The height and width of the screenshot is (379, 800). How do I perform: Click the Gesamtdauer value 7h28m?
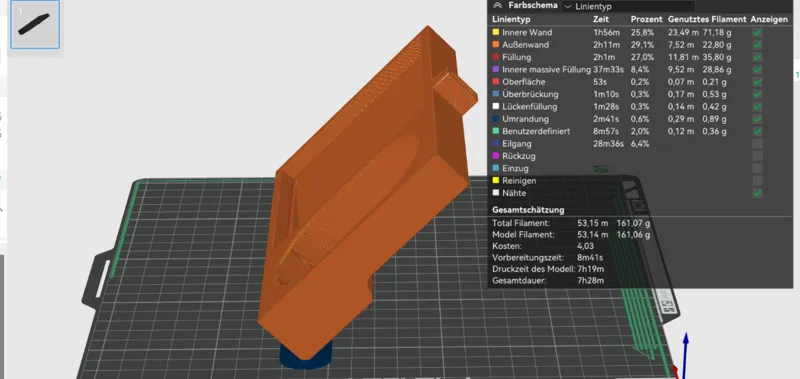click(590, 281)
